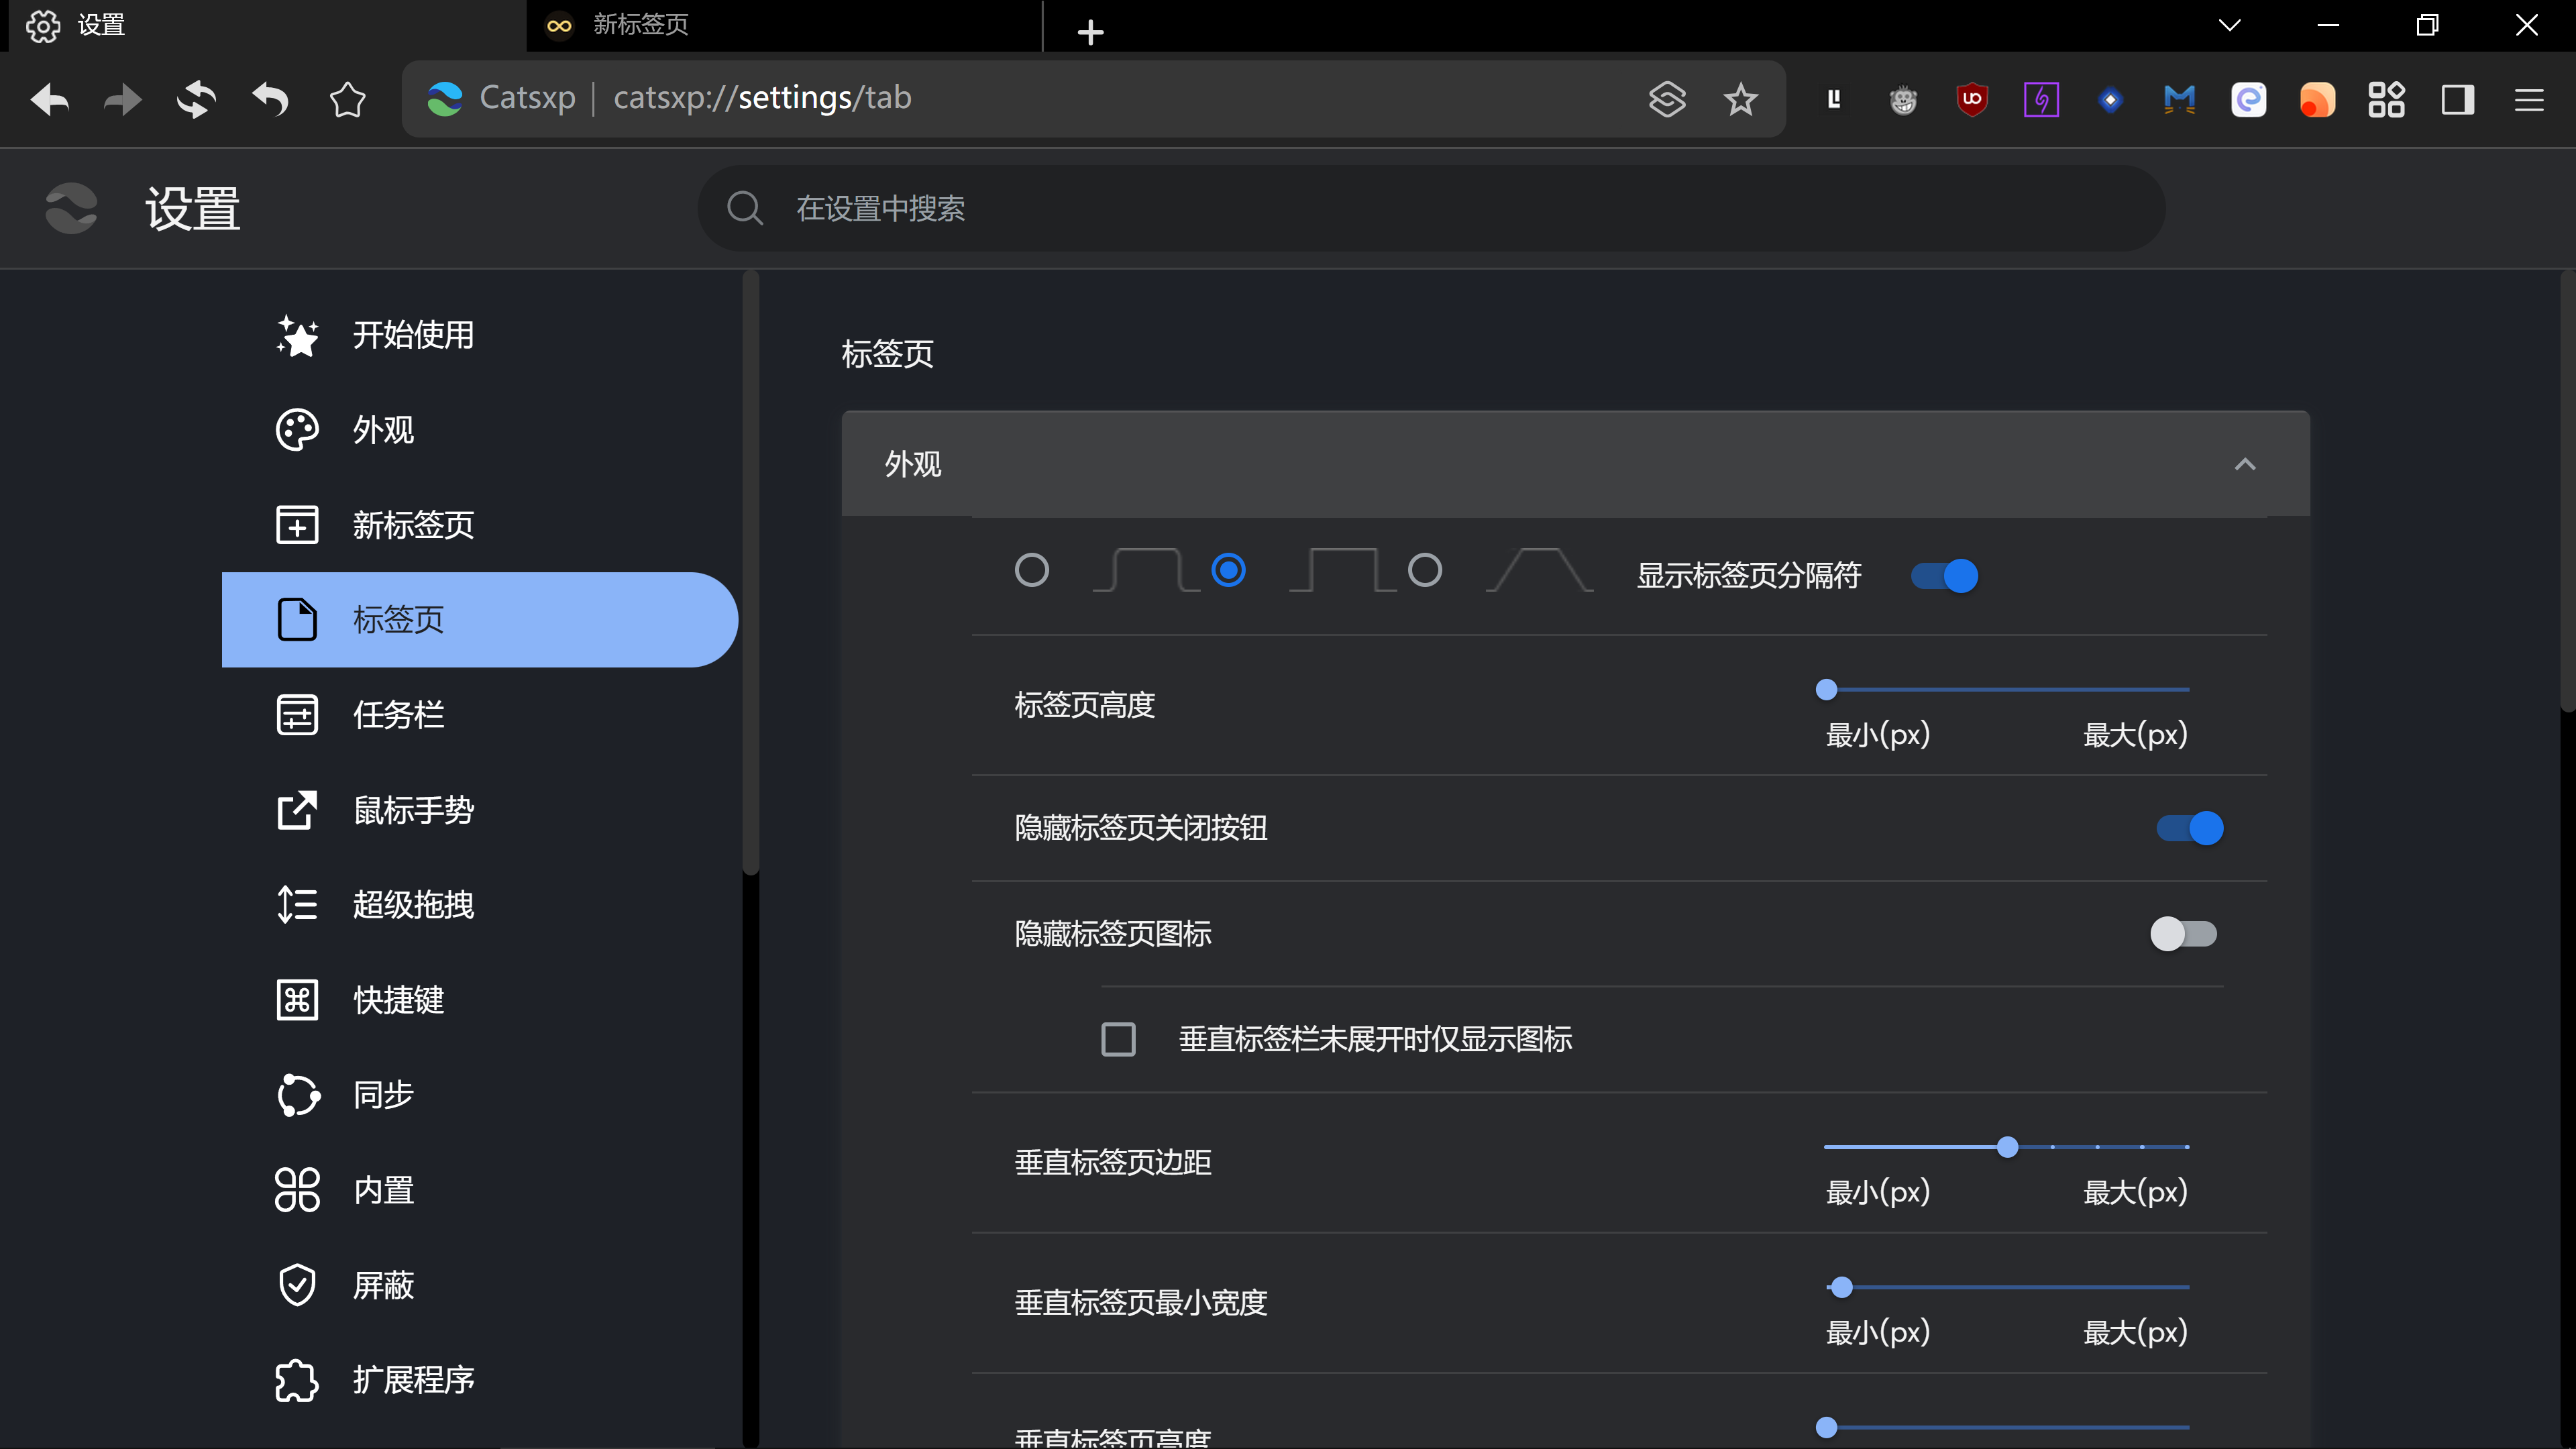Screen dimensions: 2576x1449
Task: Go to 扩展程序 settings page
Action: 413,1380
